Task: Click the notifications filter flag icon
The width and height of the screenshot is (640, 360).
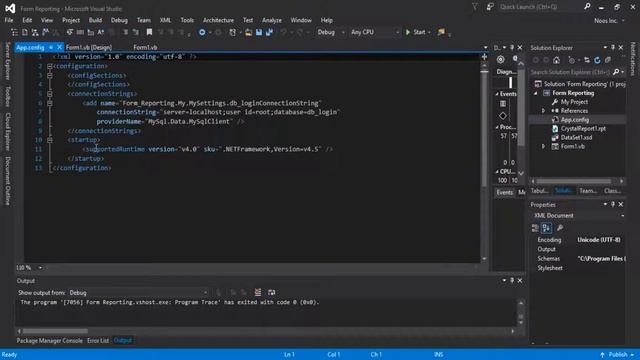Action: point(475,7)
